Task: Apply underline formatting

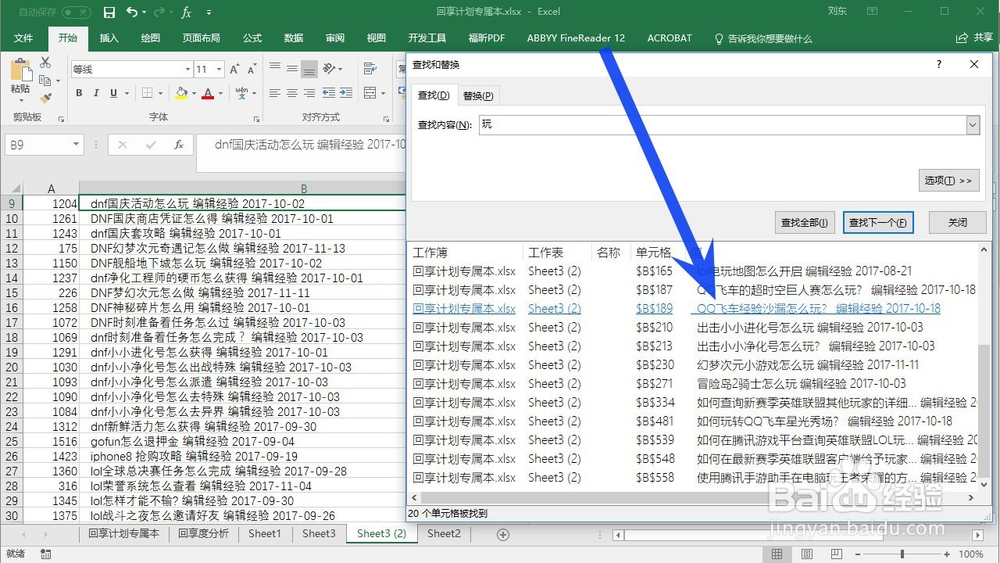Action: [x=114, y=93]
